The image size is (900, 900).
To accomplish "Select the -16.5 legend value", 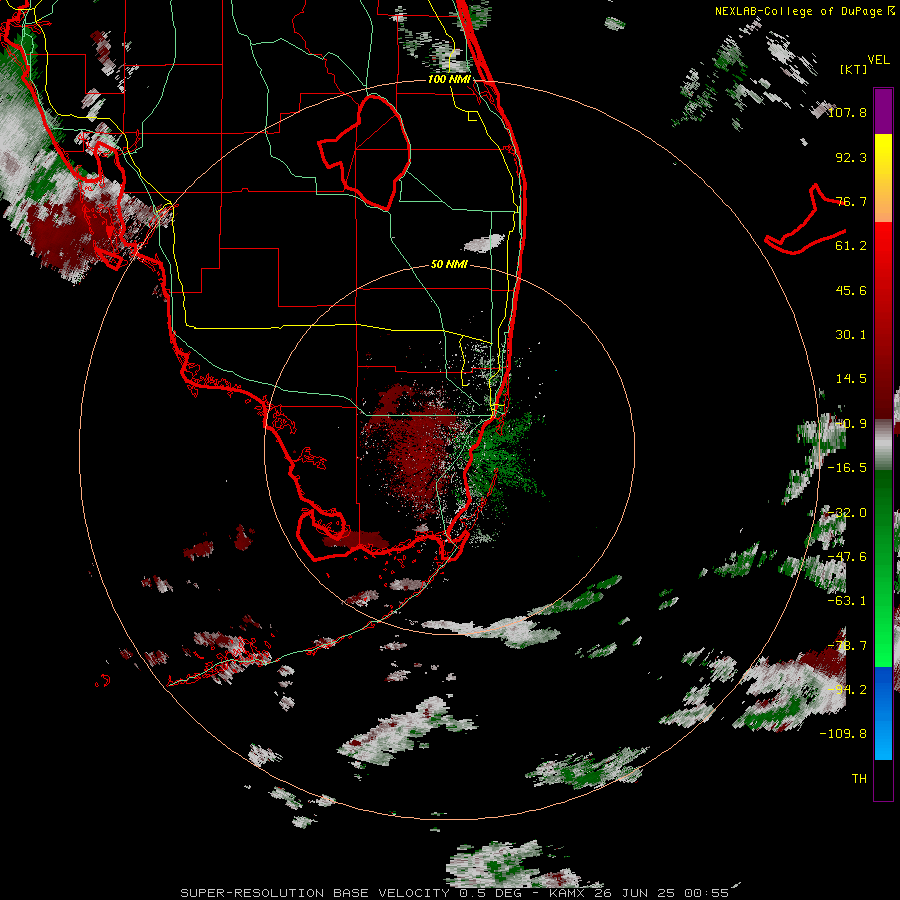I will pyautogui.click(x=847, y=468).
